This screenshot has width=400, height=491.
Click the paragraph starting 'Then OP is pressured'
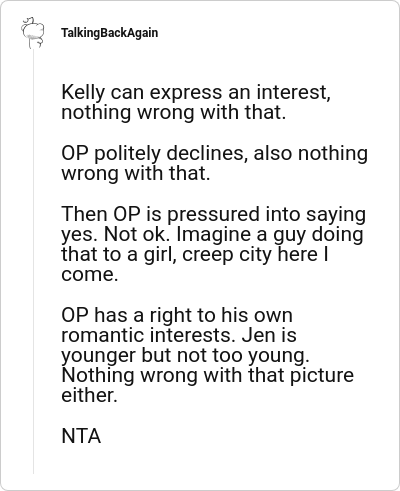(213, 244)
